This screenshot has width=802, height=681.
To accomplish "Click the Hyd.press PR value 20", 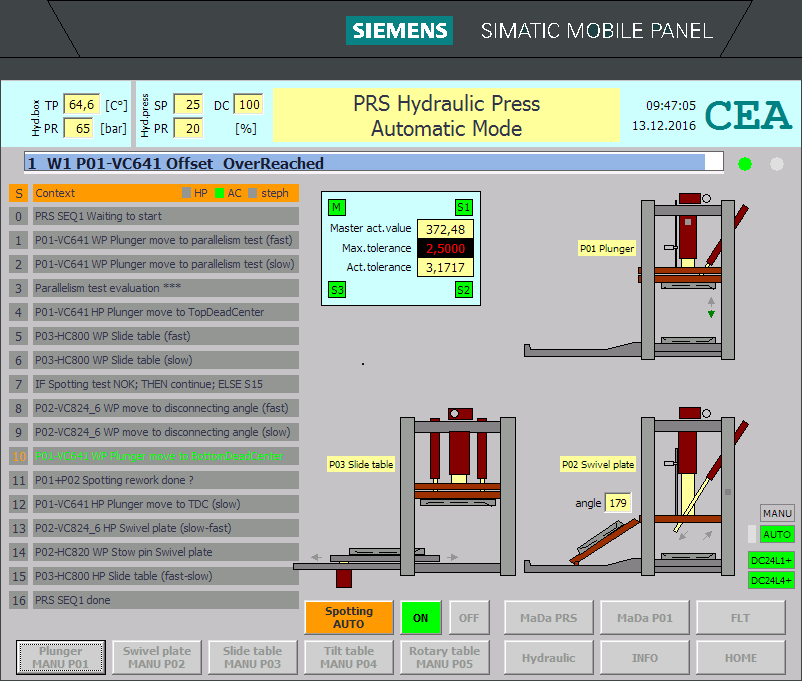I will 189,128.
